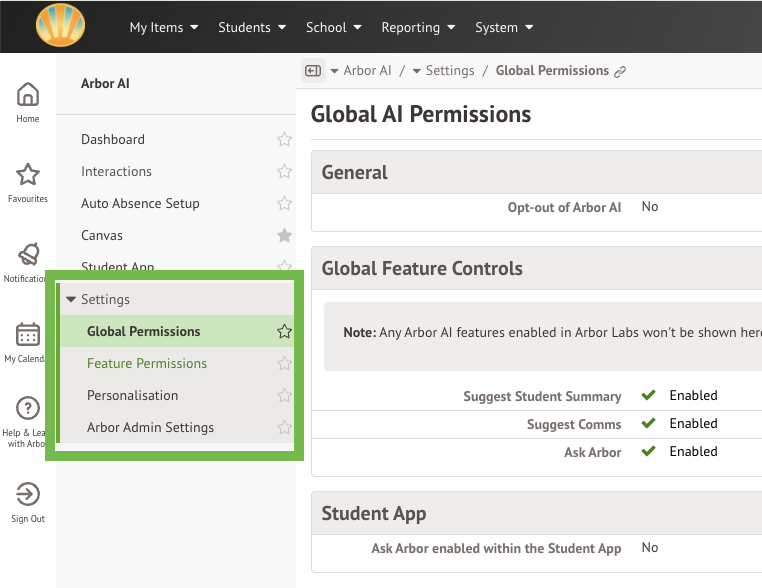
Task: Click Arbor AI in the breadcrumb
Action: tap(367, 71)
